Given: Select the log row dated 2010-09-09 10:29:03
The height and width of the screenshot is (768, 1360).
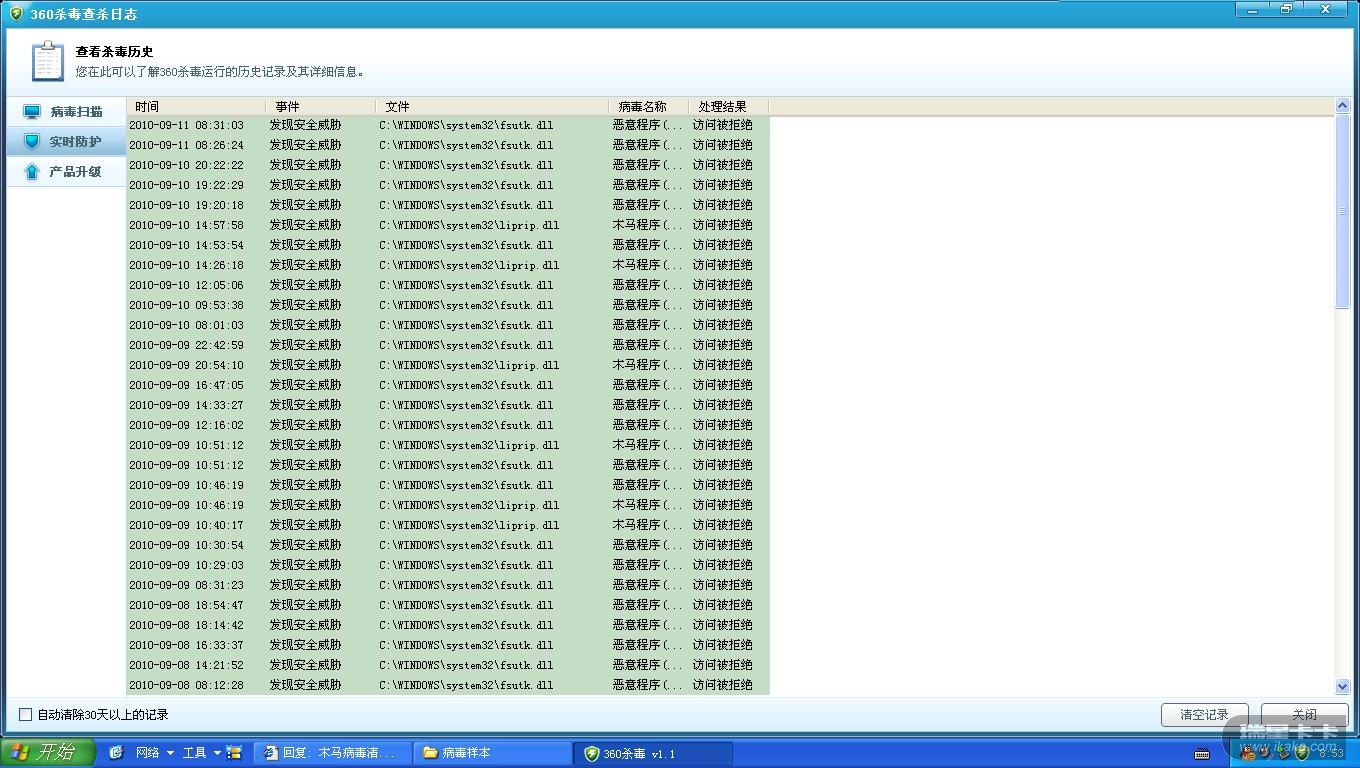Looking at the screenshot, I should 448,565.
